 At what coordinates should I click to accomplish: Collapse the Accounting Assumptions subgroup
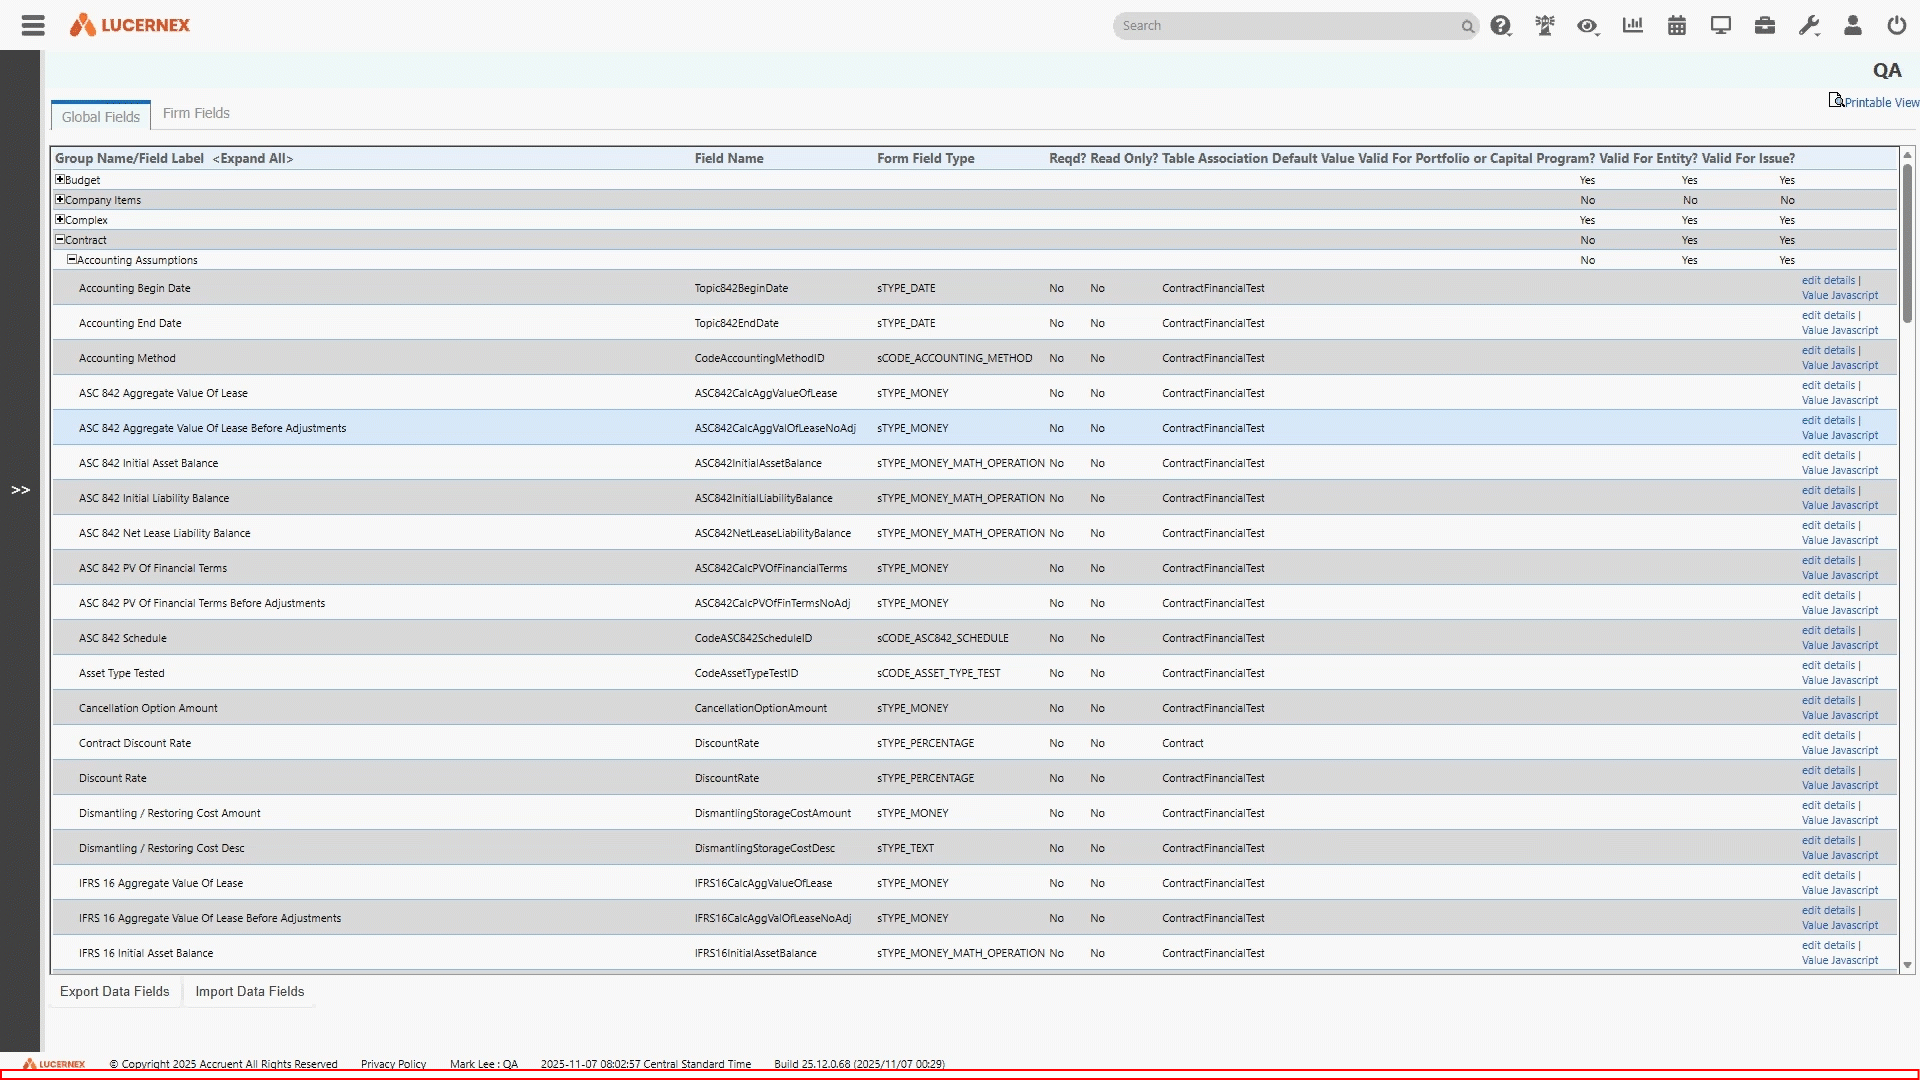click(x=72, y=260)
